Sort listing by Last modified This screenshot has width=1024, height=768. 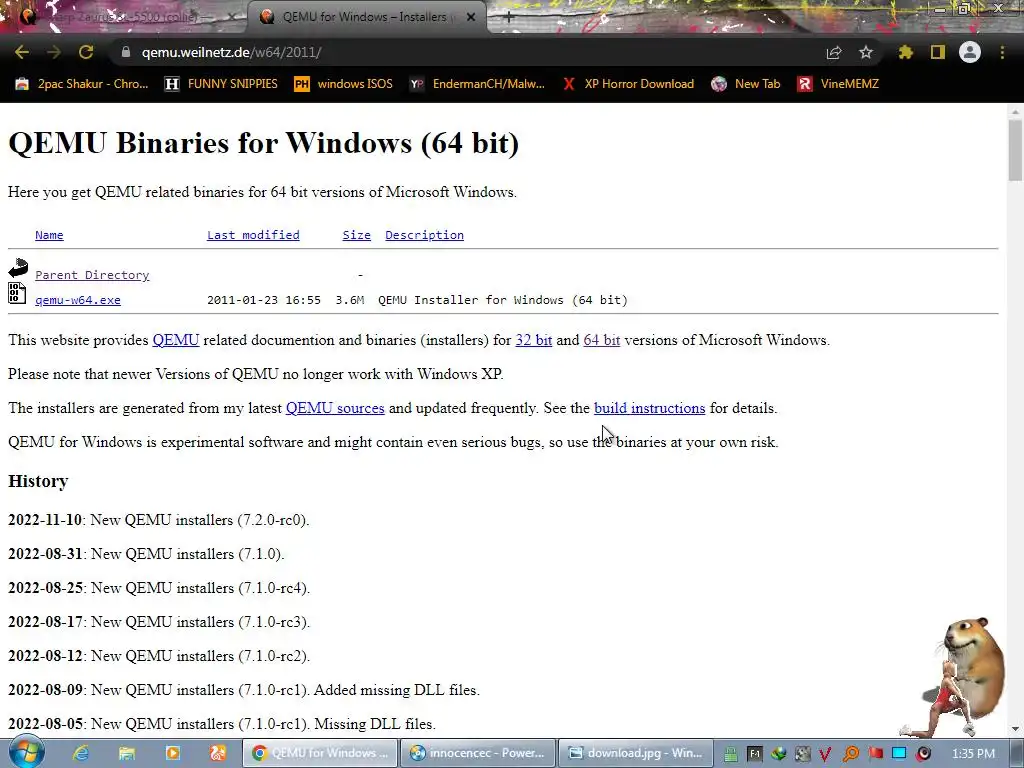[x=253, y=235]
